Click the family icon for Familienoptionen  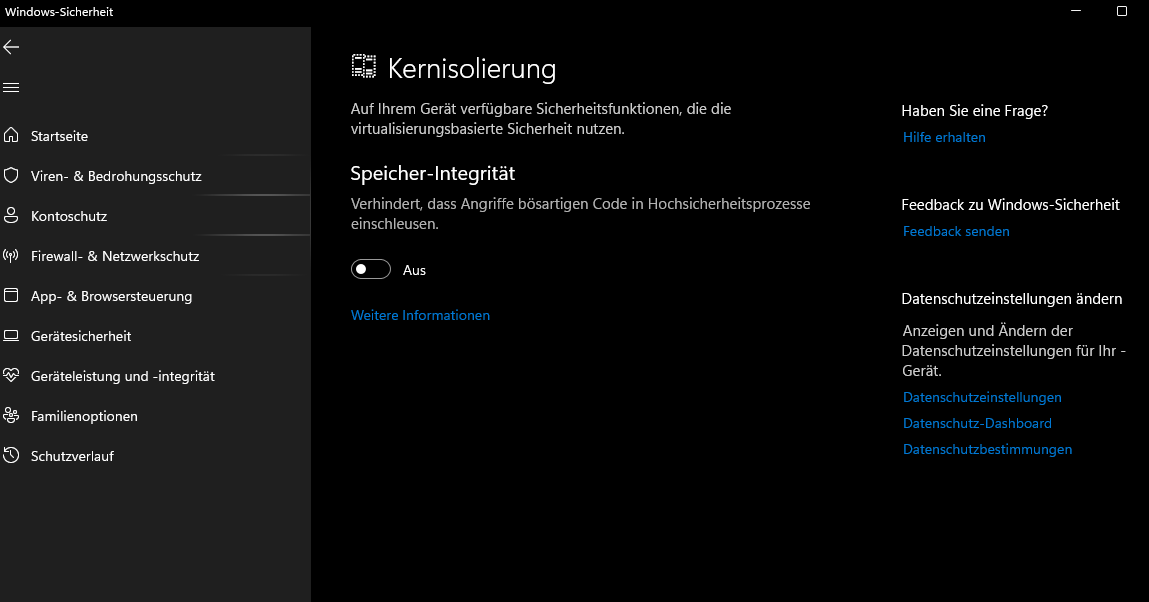11,415
